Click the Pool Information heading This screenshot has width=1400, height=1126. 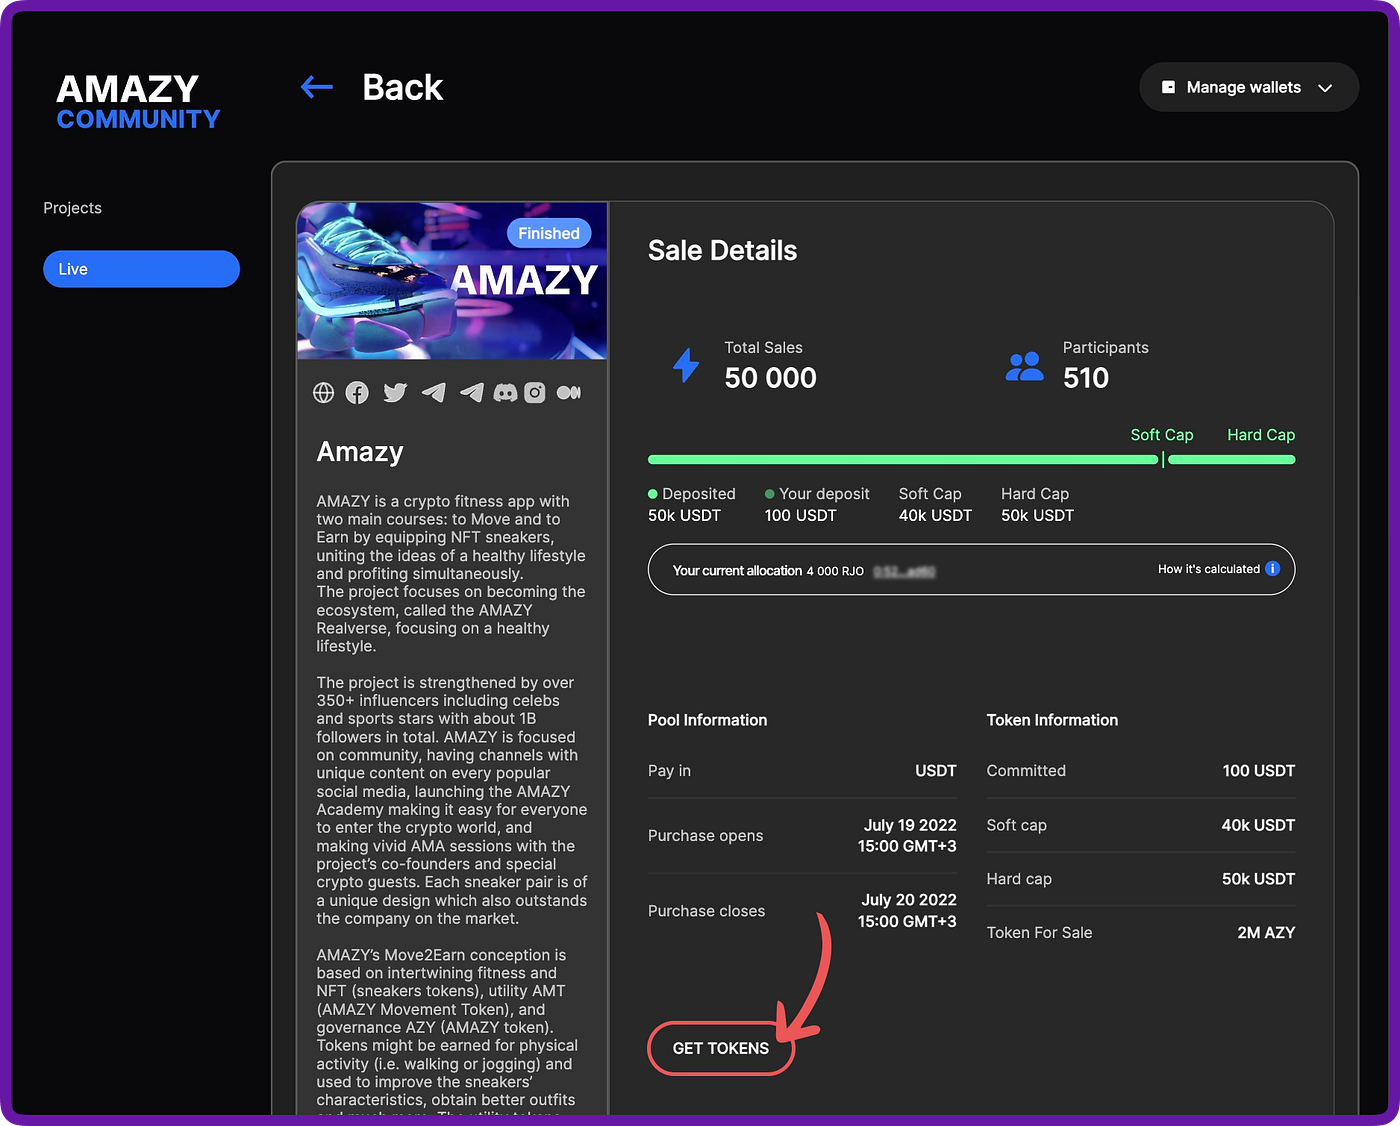click(x=707, y=720)
